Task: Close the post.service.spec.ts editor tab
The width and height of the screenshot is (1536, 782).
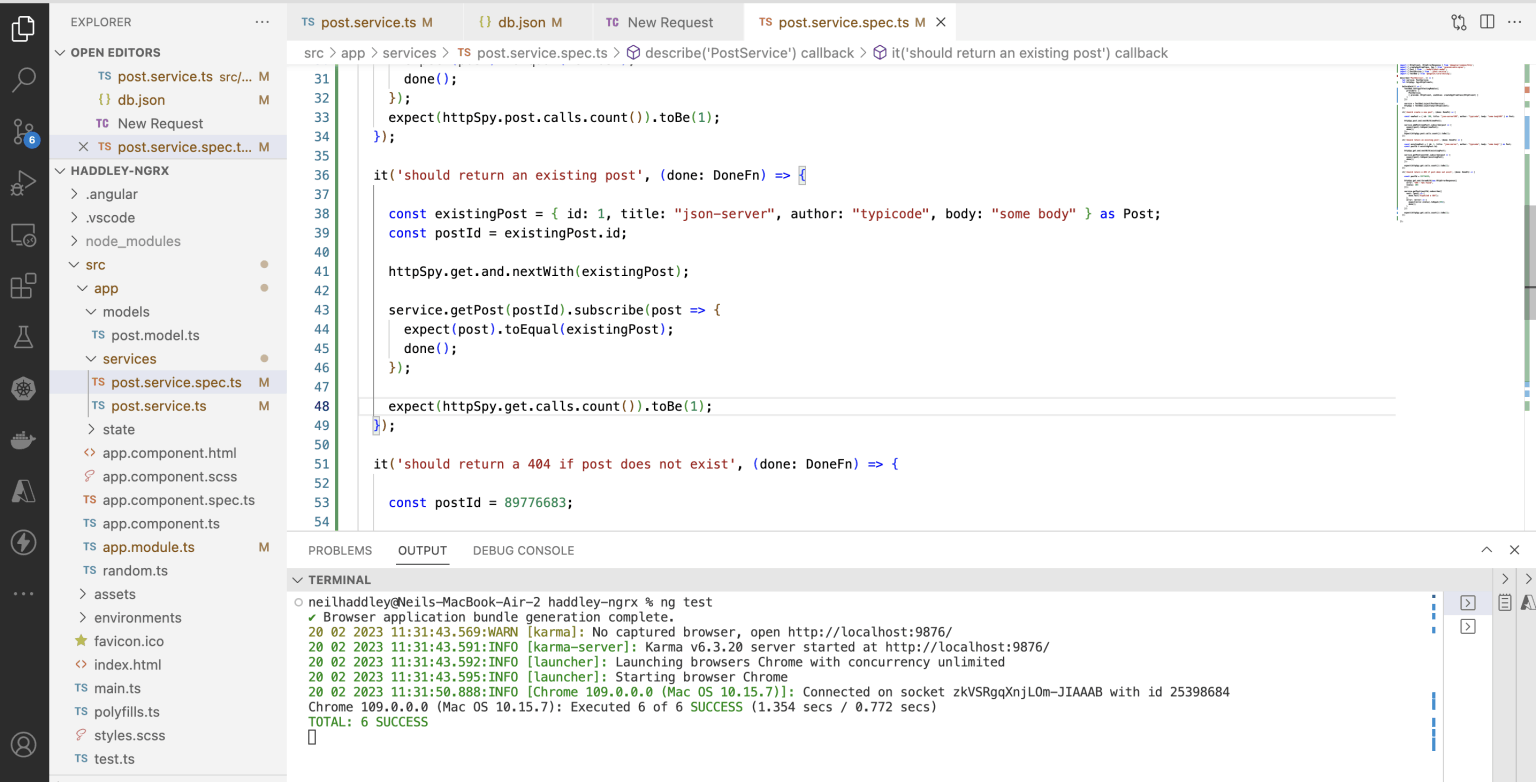Action: tap(940, 22)
